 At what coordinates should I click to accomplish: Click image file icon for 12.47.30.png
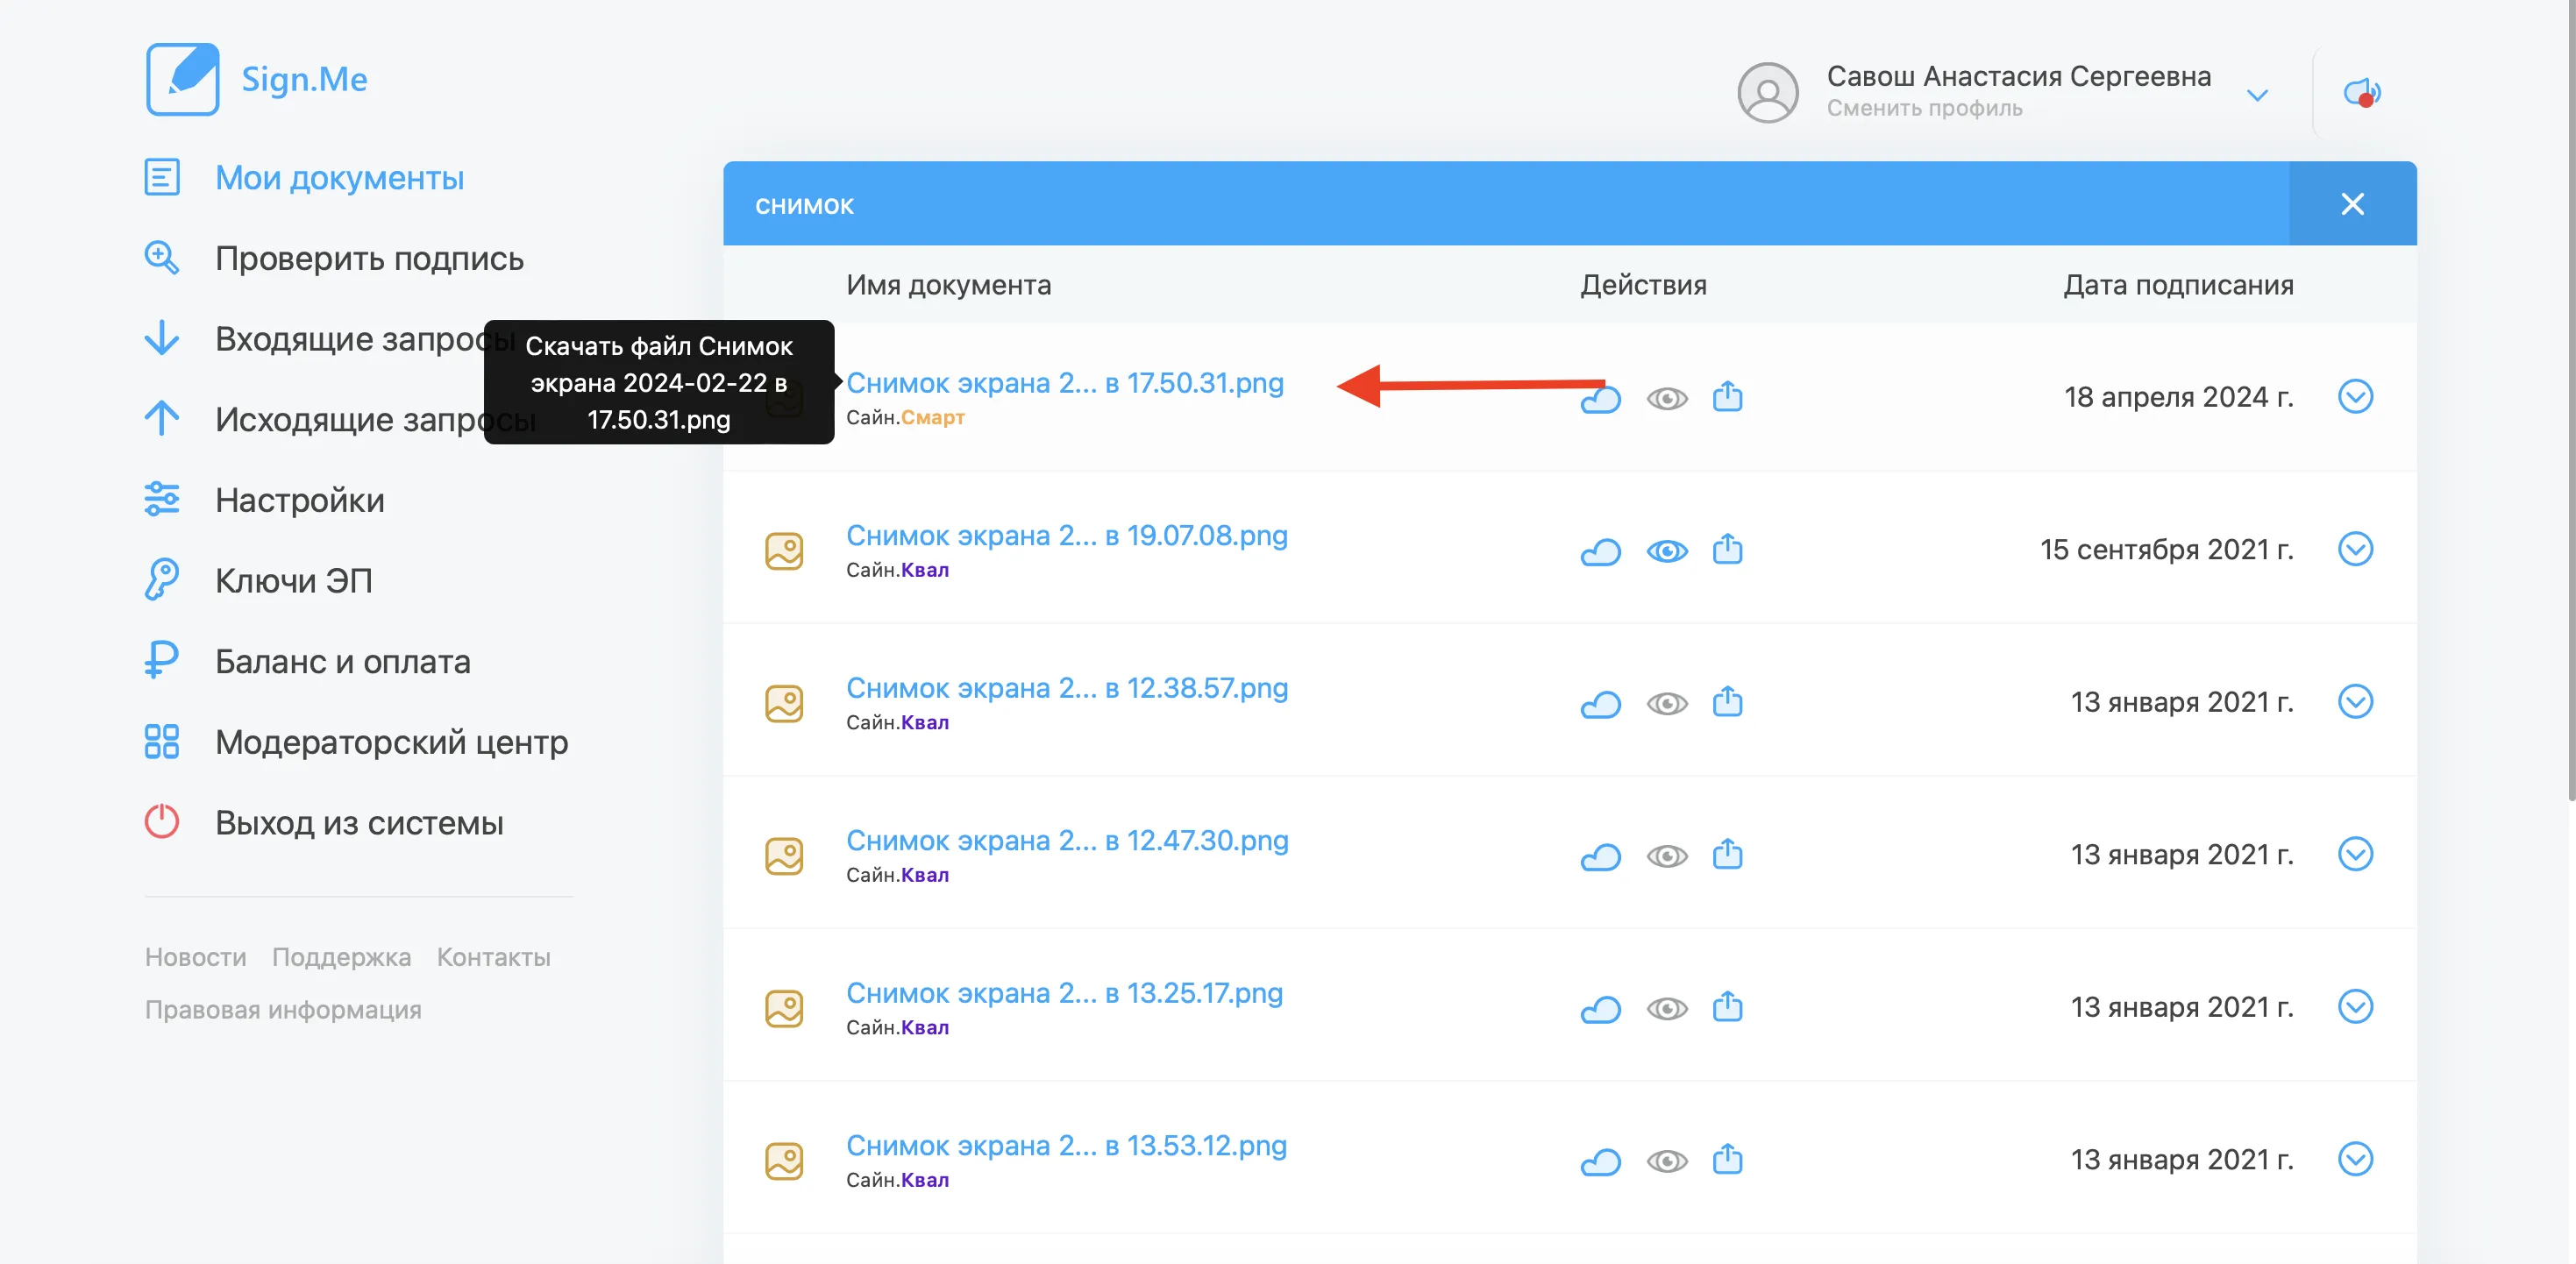[784, 856]
